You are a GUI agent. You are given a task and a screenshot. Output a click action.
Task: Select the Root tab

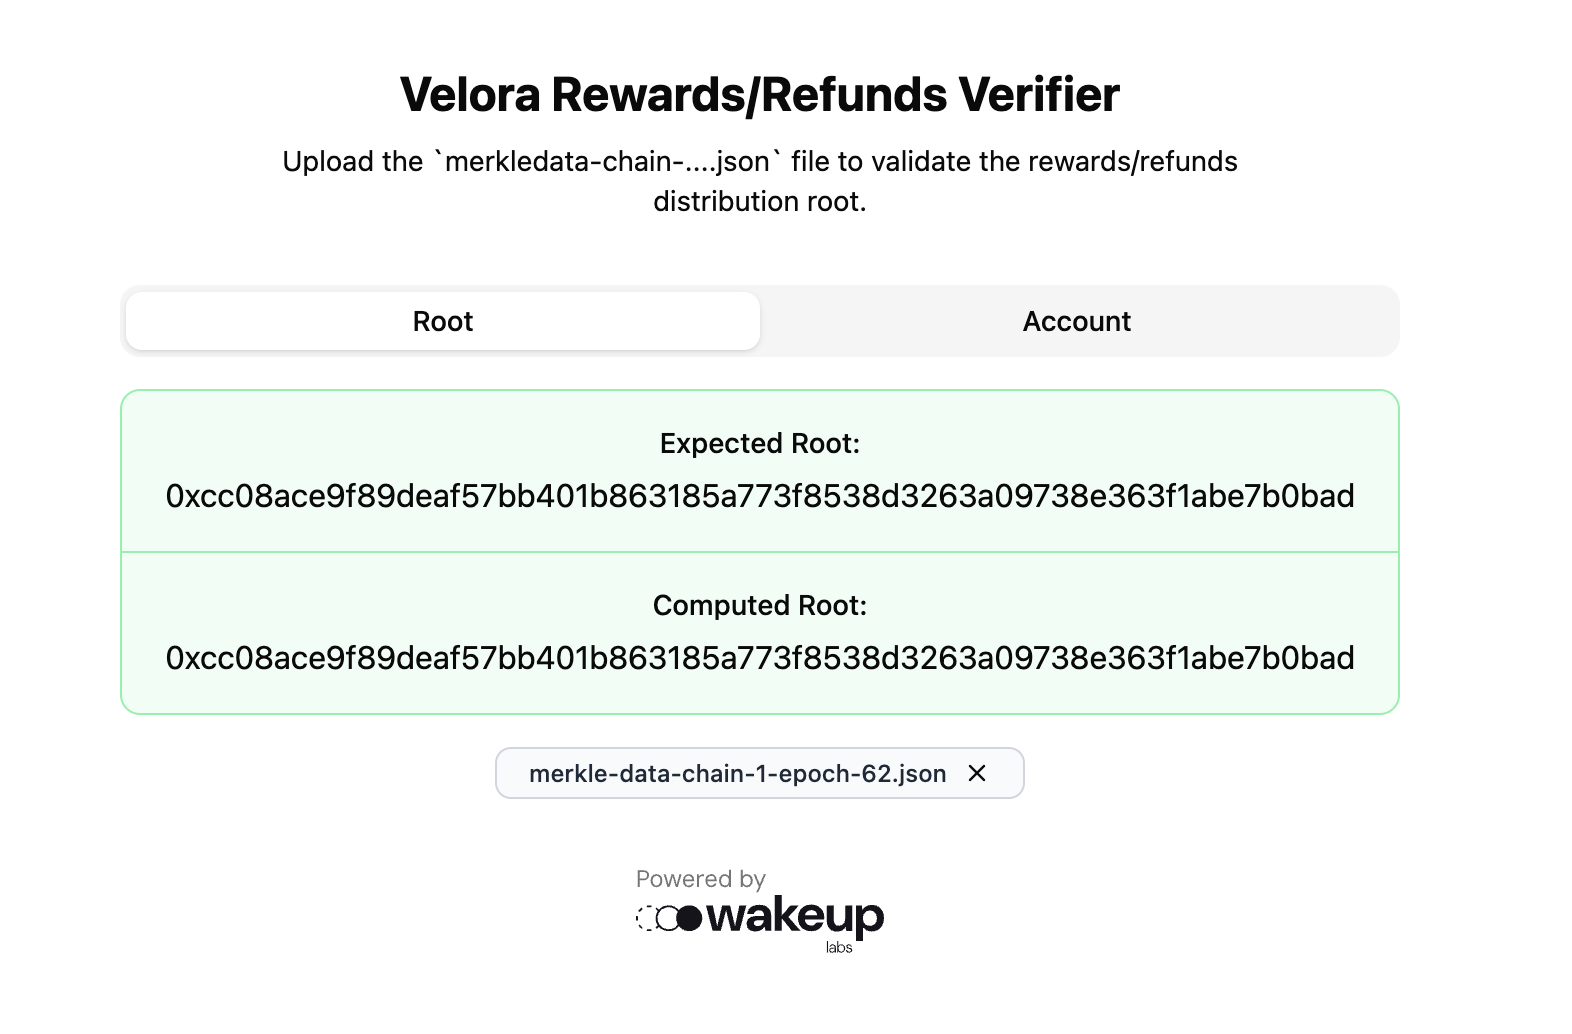coord(443,321)
